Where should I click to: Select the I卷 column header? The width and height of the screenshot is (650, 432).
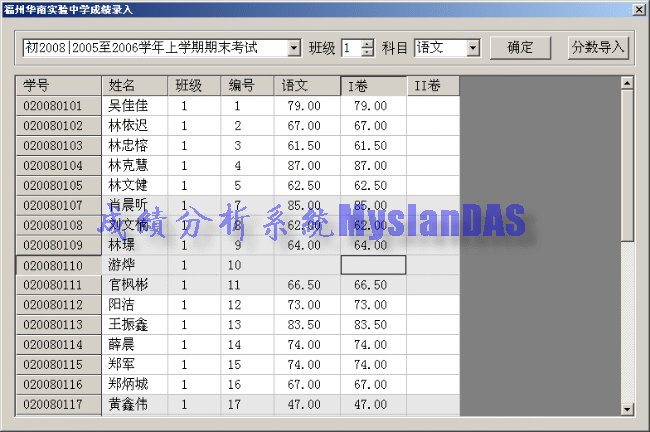373,85
